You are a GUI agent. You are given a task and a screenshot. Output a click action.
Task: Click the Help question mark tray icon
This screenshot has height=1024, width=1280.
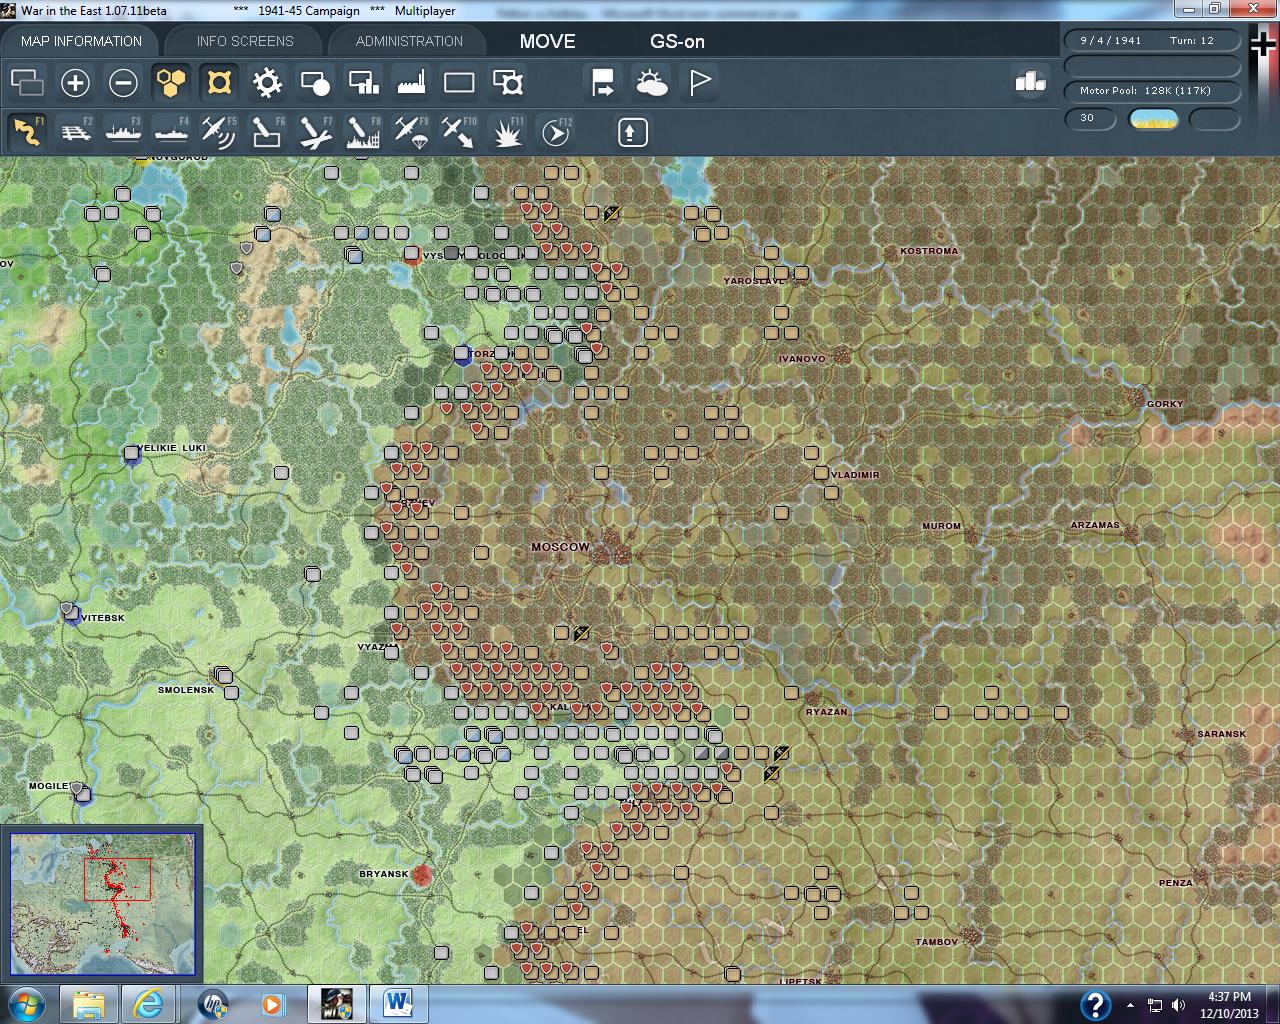pyautogui.click(x=1095, y=1004)
